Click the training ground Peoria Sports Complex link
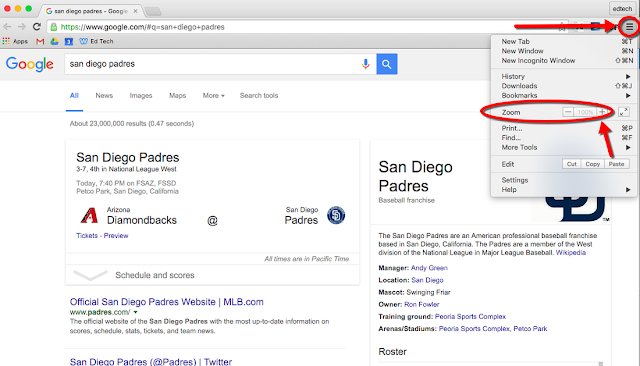Viewport: 640px width, 366px height. [x=470, y=317]
